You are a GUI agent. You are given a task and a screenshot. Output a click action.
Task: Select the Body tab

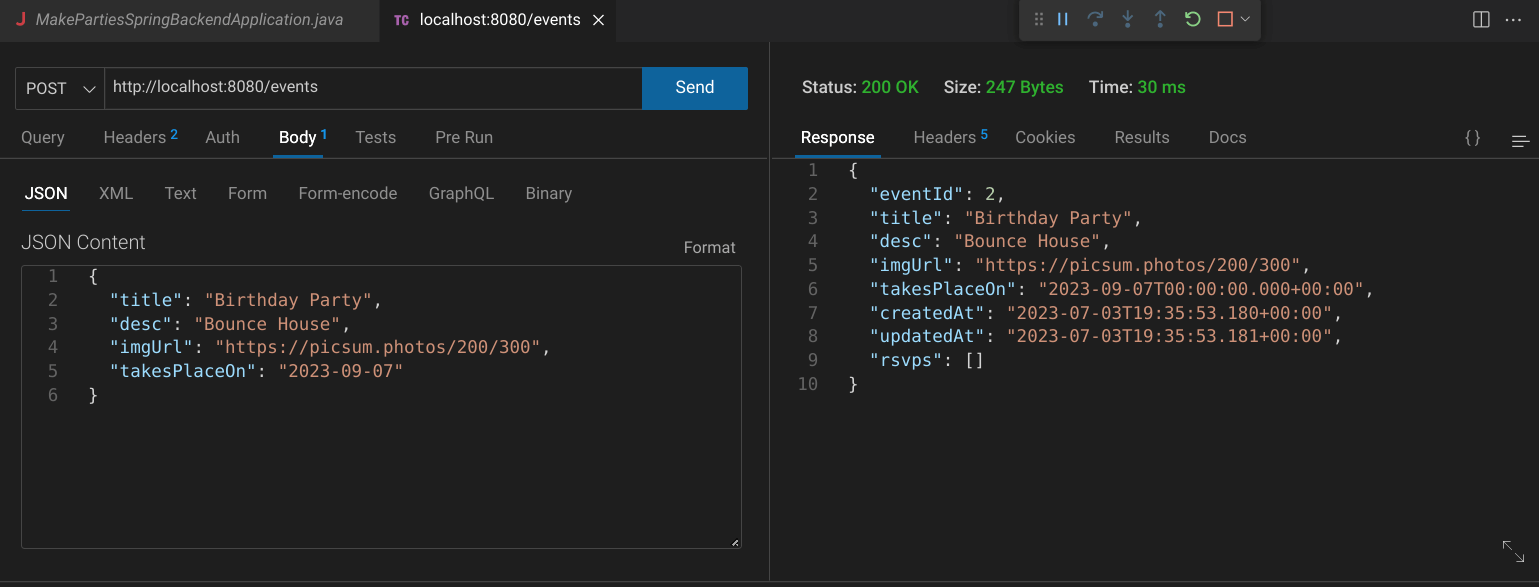pyautogui.click(x=302, y=137)
